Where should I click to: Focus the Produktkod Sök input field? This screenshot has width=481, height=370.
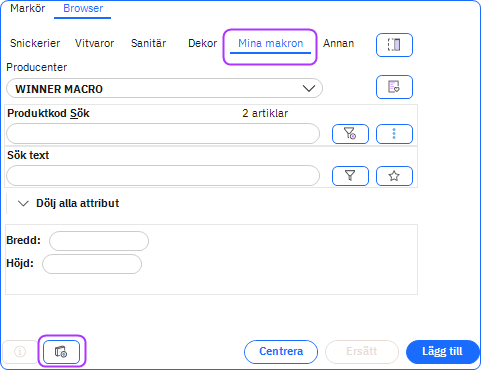[163, 134]
